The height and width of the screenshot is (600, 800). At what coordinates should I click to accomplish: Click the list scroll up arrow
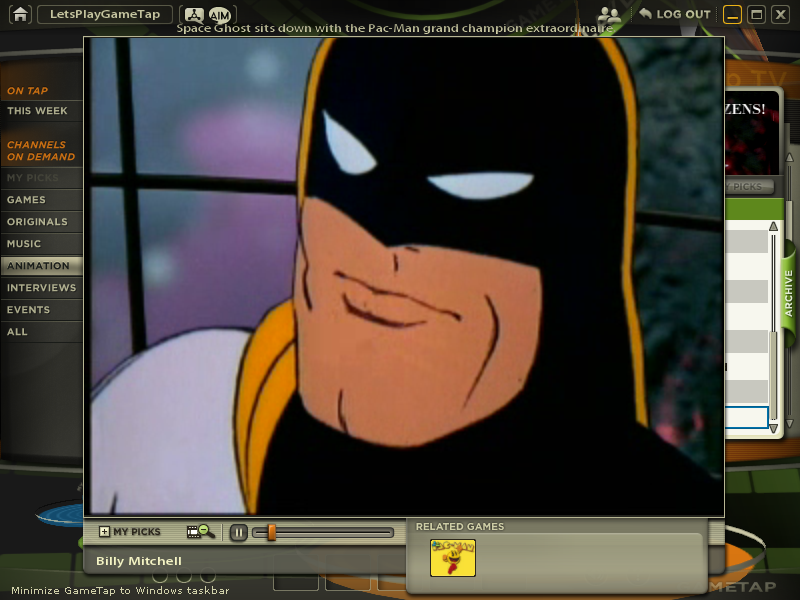coord(773,226)
